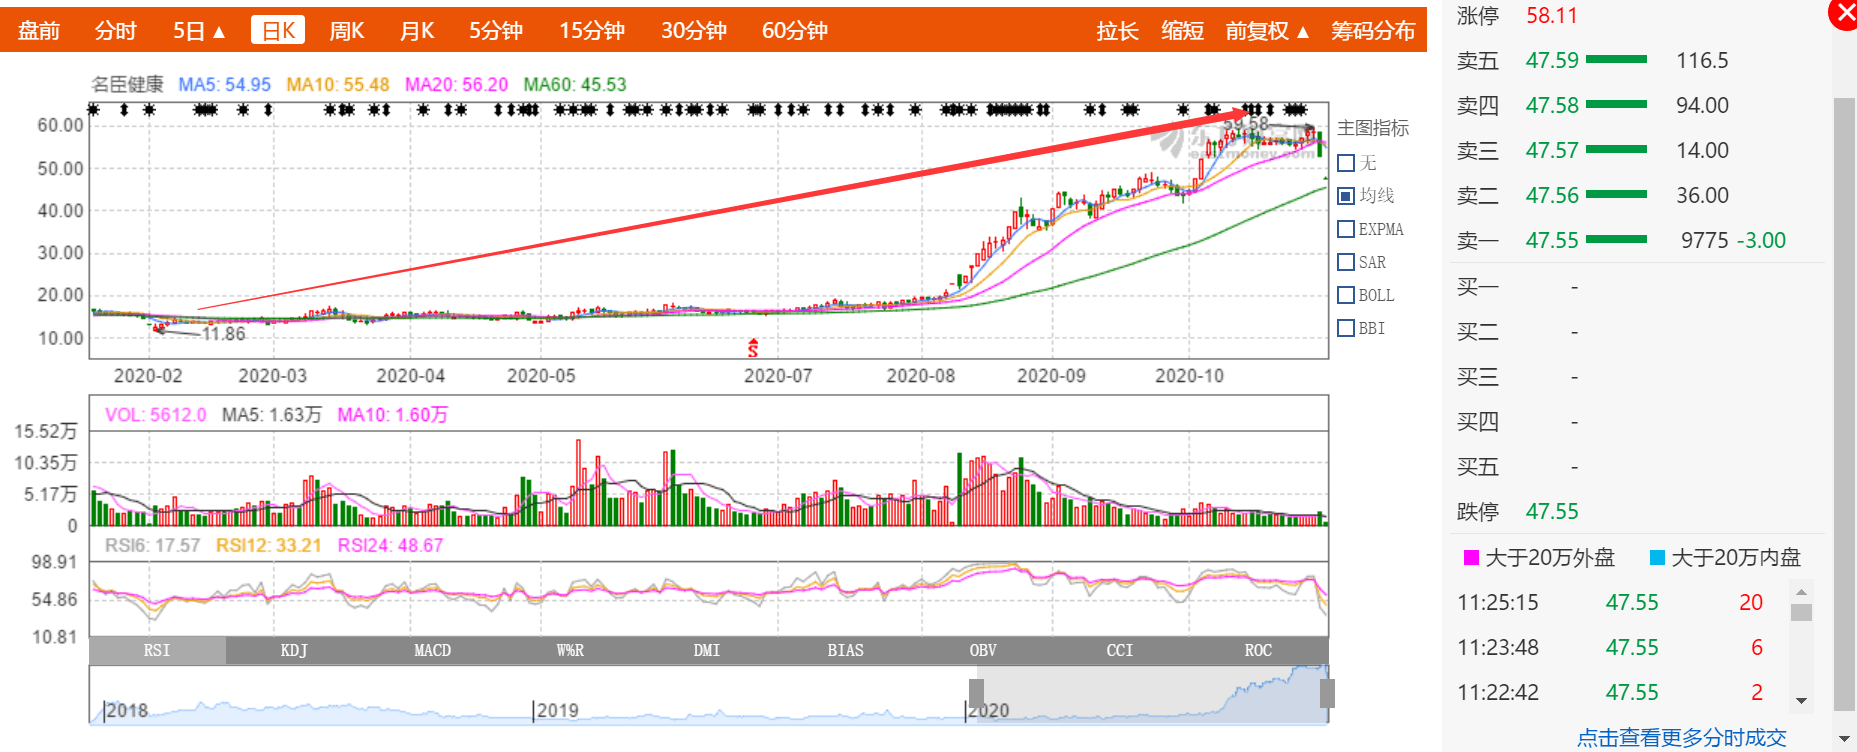Expand the 5日 period dropdown
The height and width of the screenshot is (752, 1857).
coord(199,31)
